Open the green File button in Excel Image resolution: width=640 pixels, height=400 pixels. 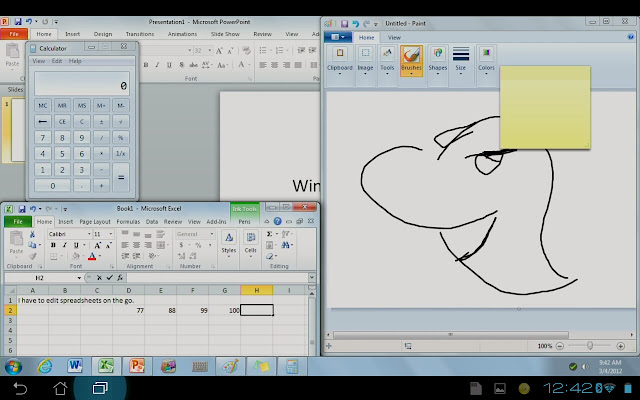click(18, 222)
